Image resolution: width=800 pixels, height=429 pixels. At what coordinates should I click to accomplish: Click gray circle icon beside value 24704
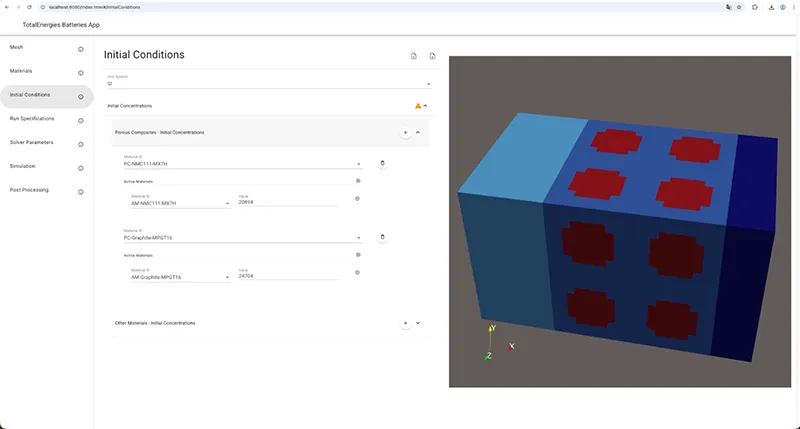coord(357,272)
